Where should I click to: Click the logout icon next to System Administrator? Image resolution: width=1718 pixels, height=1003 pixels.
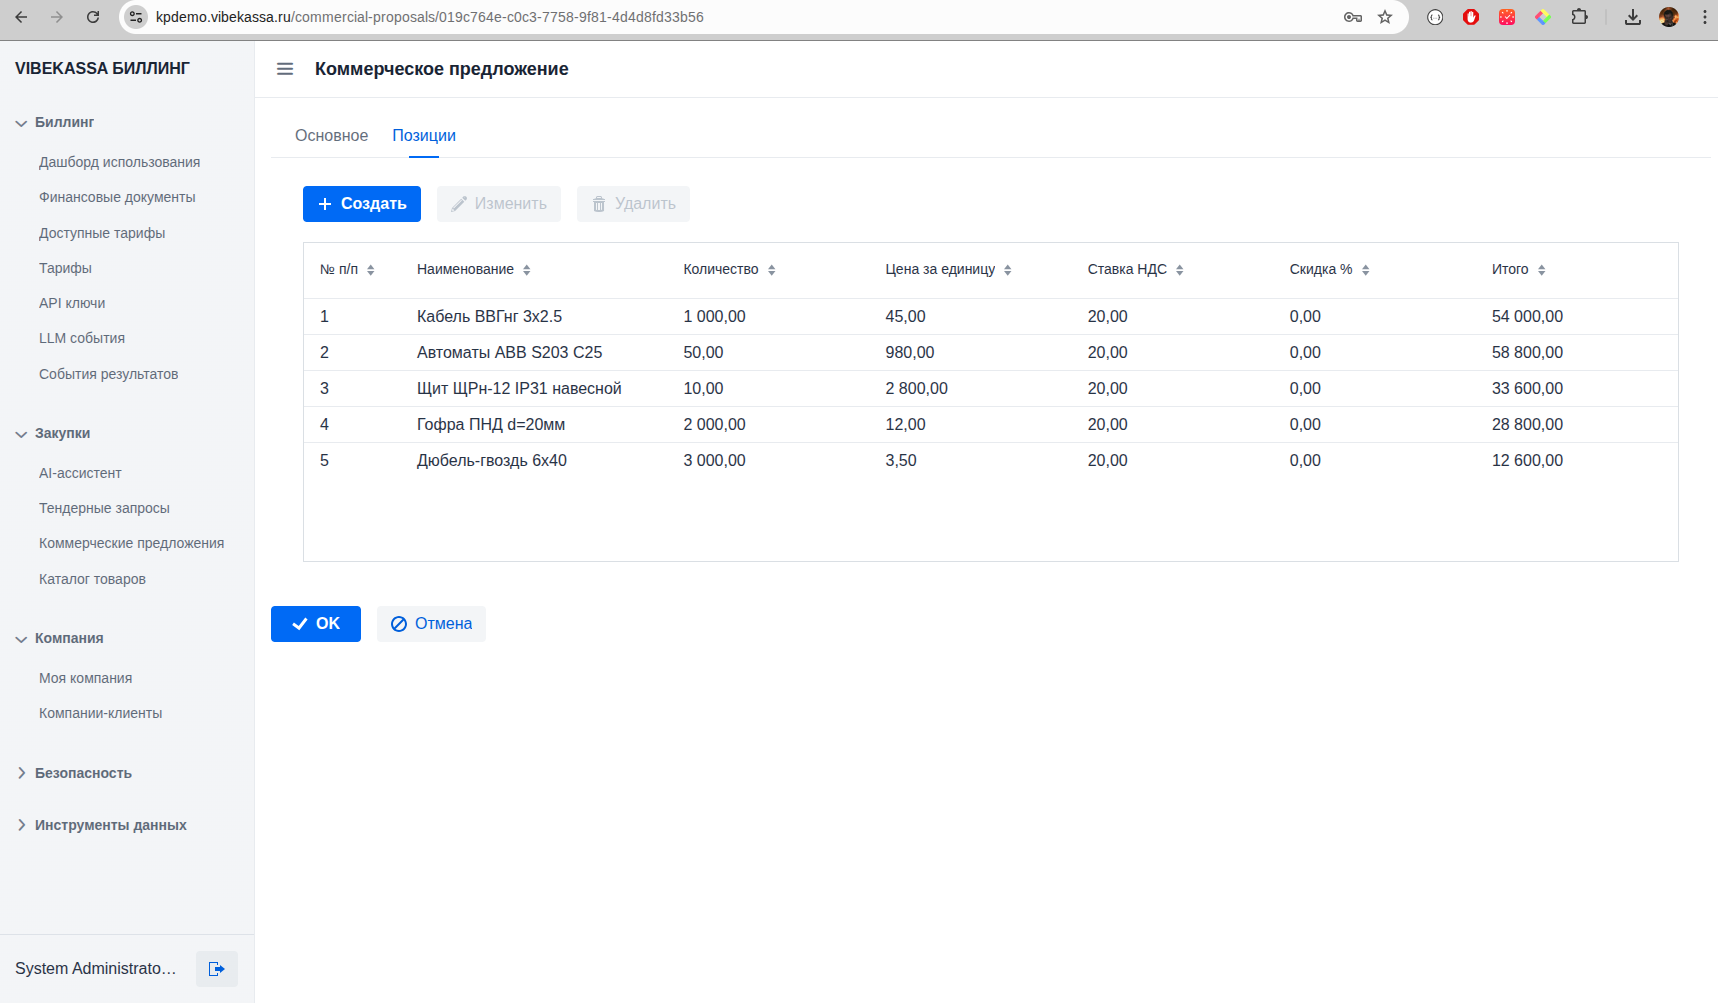pyautogui.click(x=216, y=969)
